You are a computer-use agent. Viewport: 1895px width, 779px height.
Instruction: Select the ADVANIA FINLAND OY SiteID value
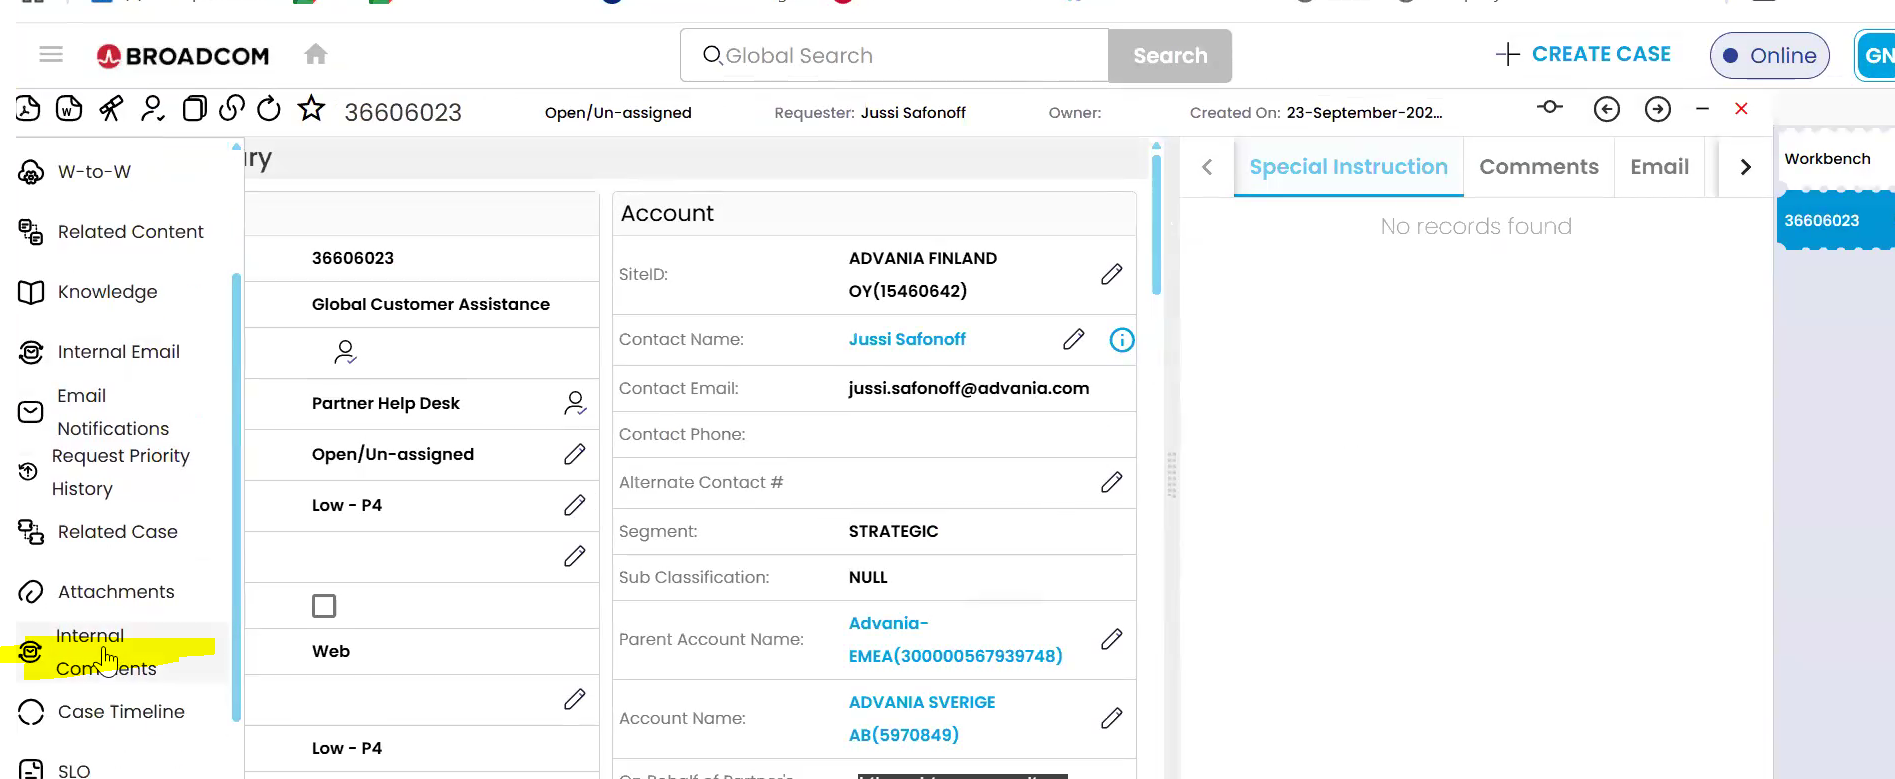click(922, 274)
